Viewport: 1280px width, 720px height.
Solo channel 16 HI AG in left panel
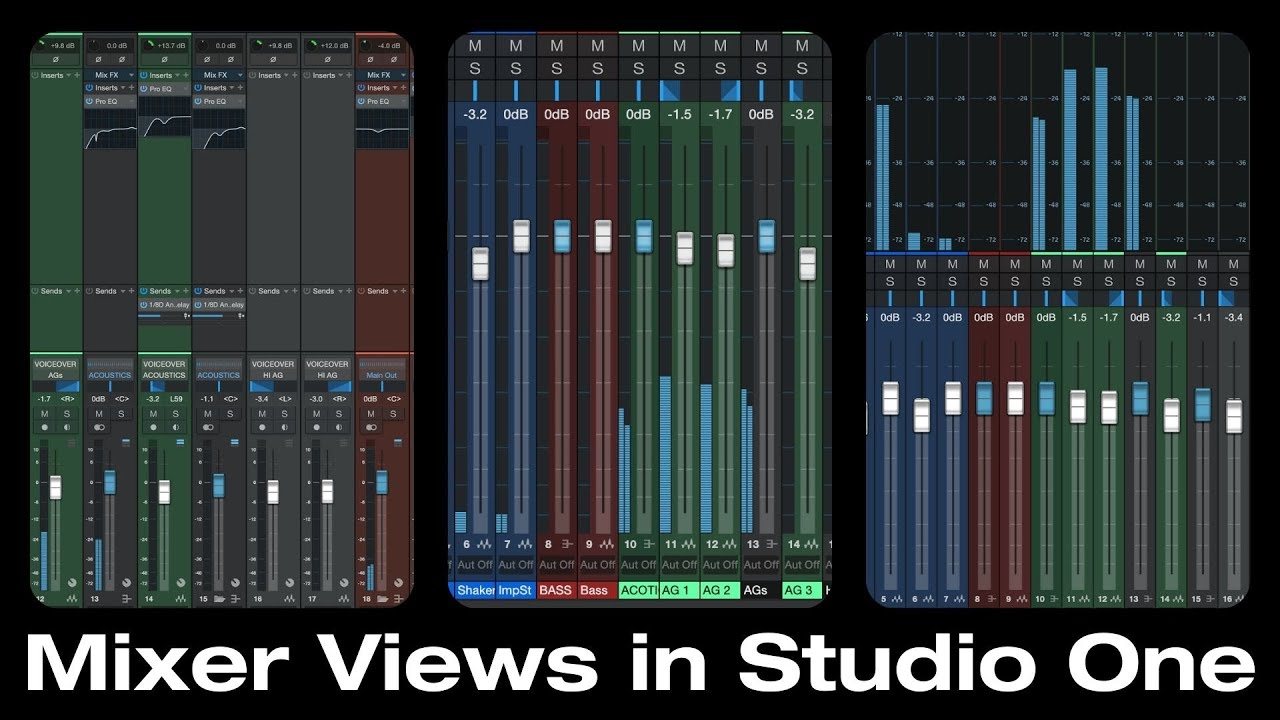point(284,414)
